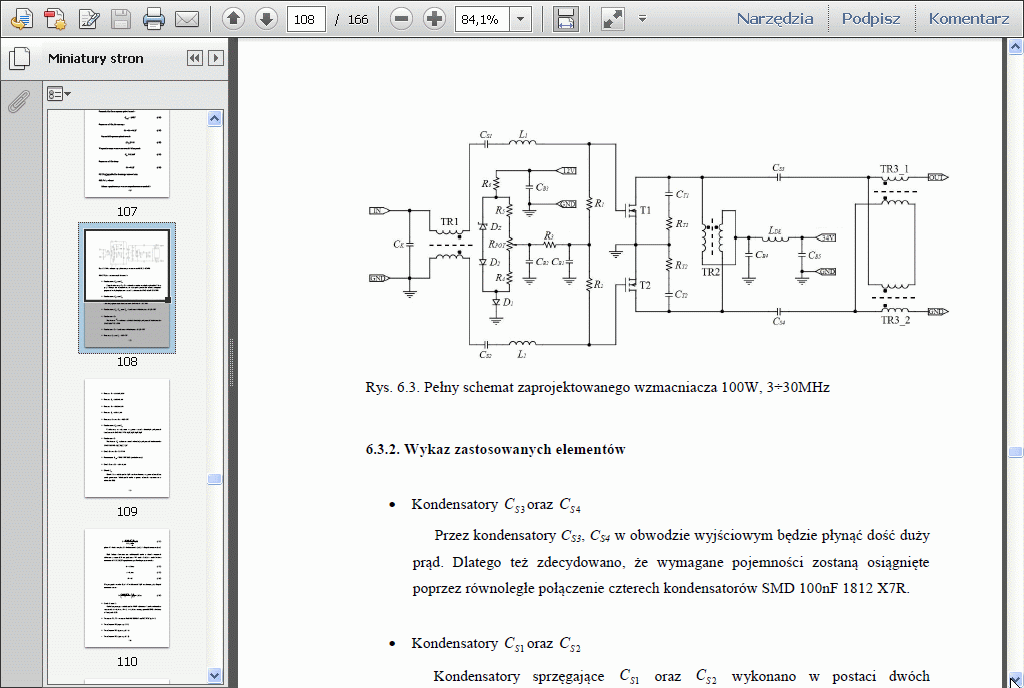Click the Email envelope icon
Viewport: 1024px width, 688px height.
click(186, 18)
